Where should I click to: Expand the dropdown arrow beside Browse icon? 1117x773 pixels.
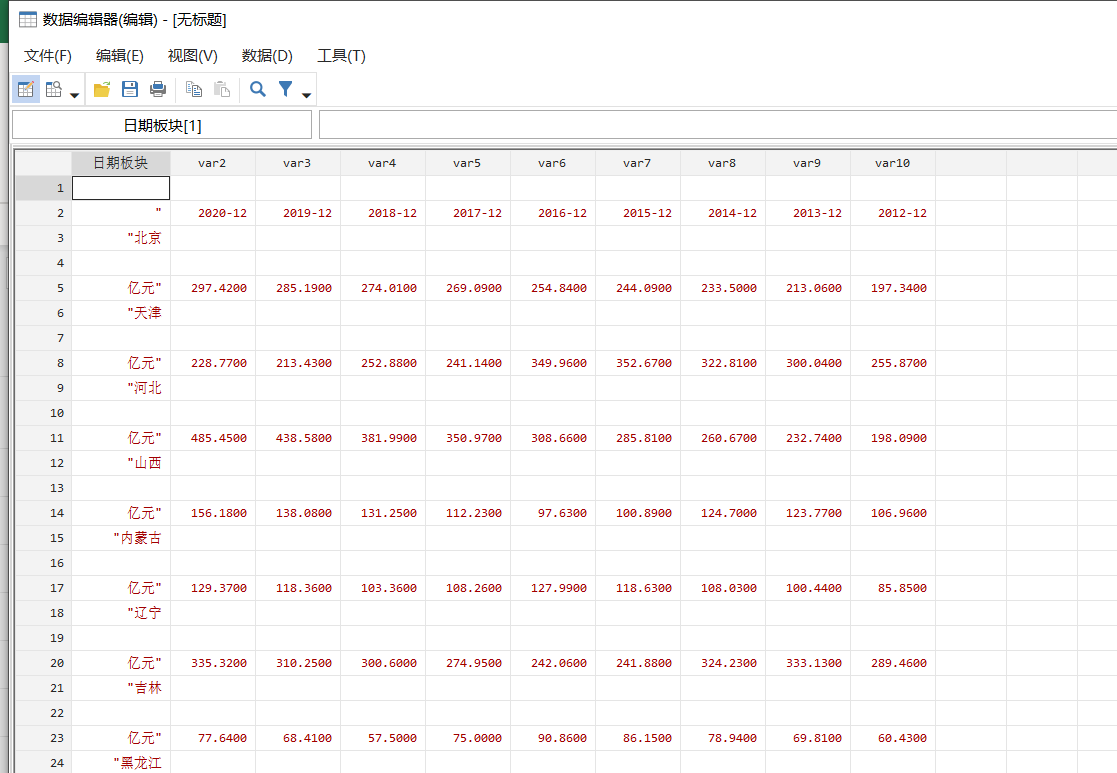(x=73, y=93)
